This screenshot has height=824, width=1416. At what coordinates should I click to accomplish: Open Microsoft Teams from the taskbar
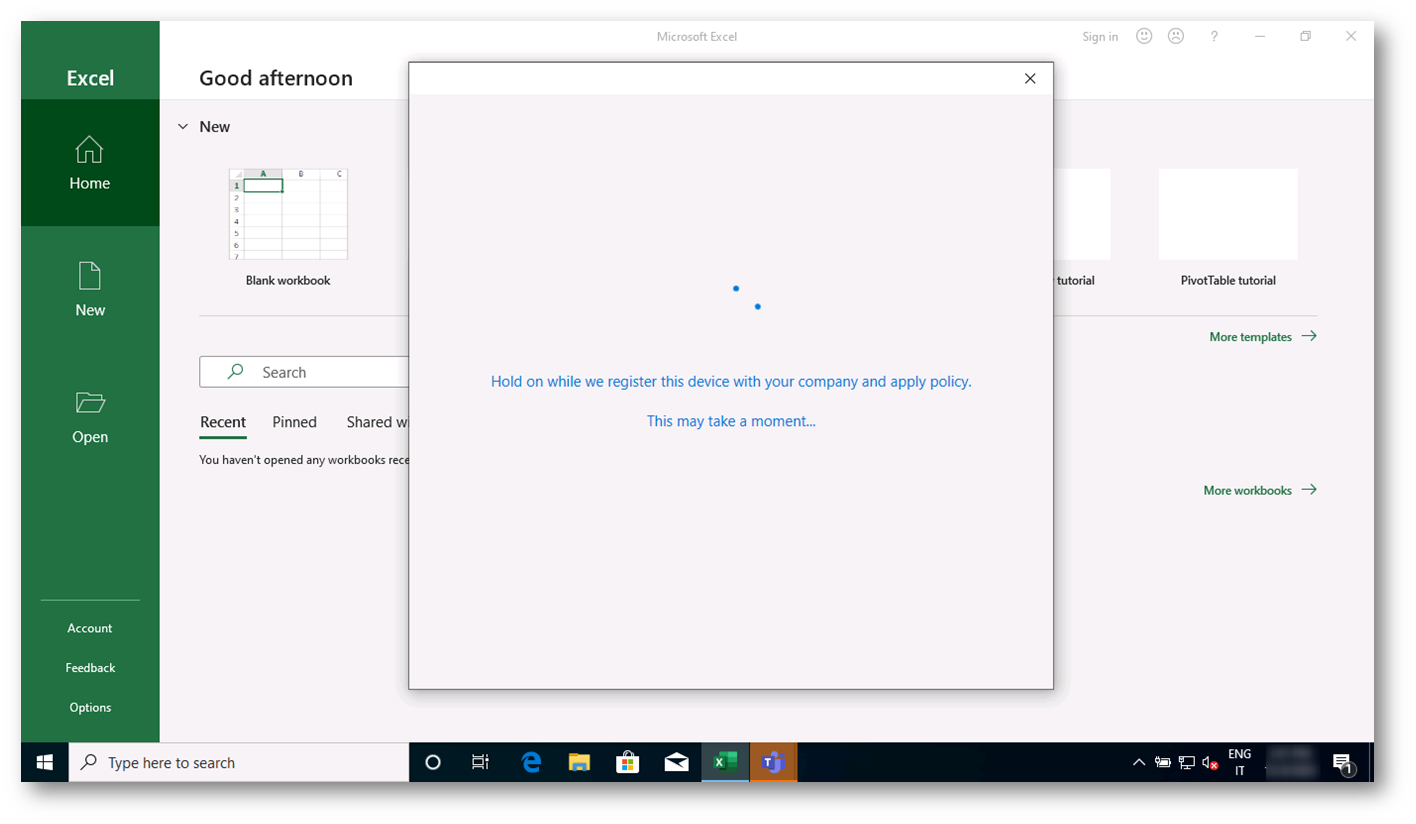pos(773,762)
